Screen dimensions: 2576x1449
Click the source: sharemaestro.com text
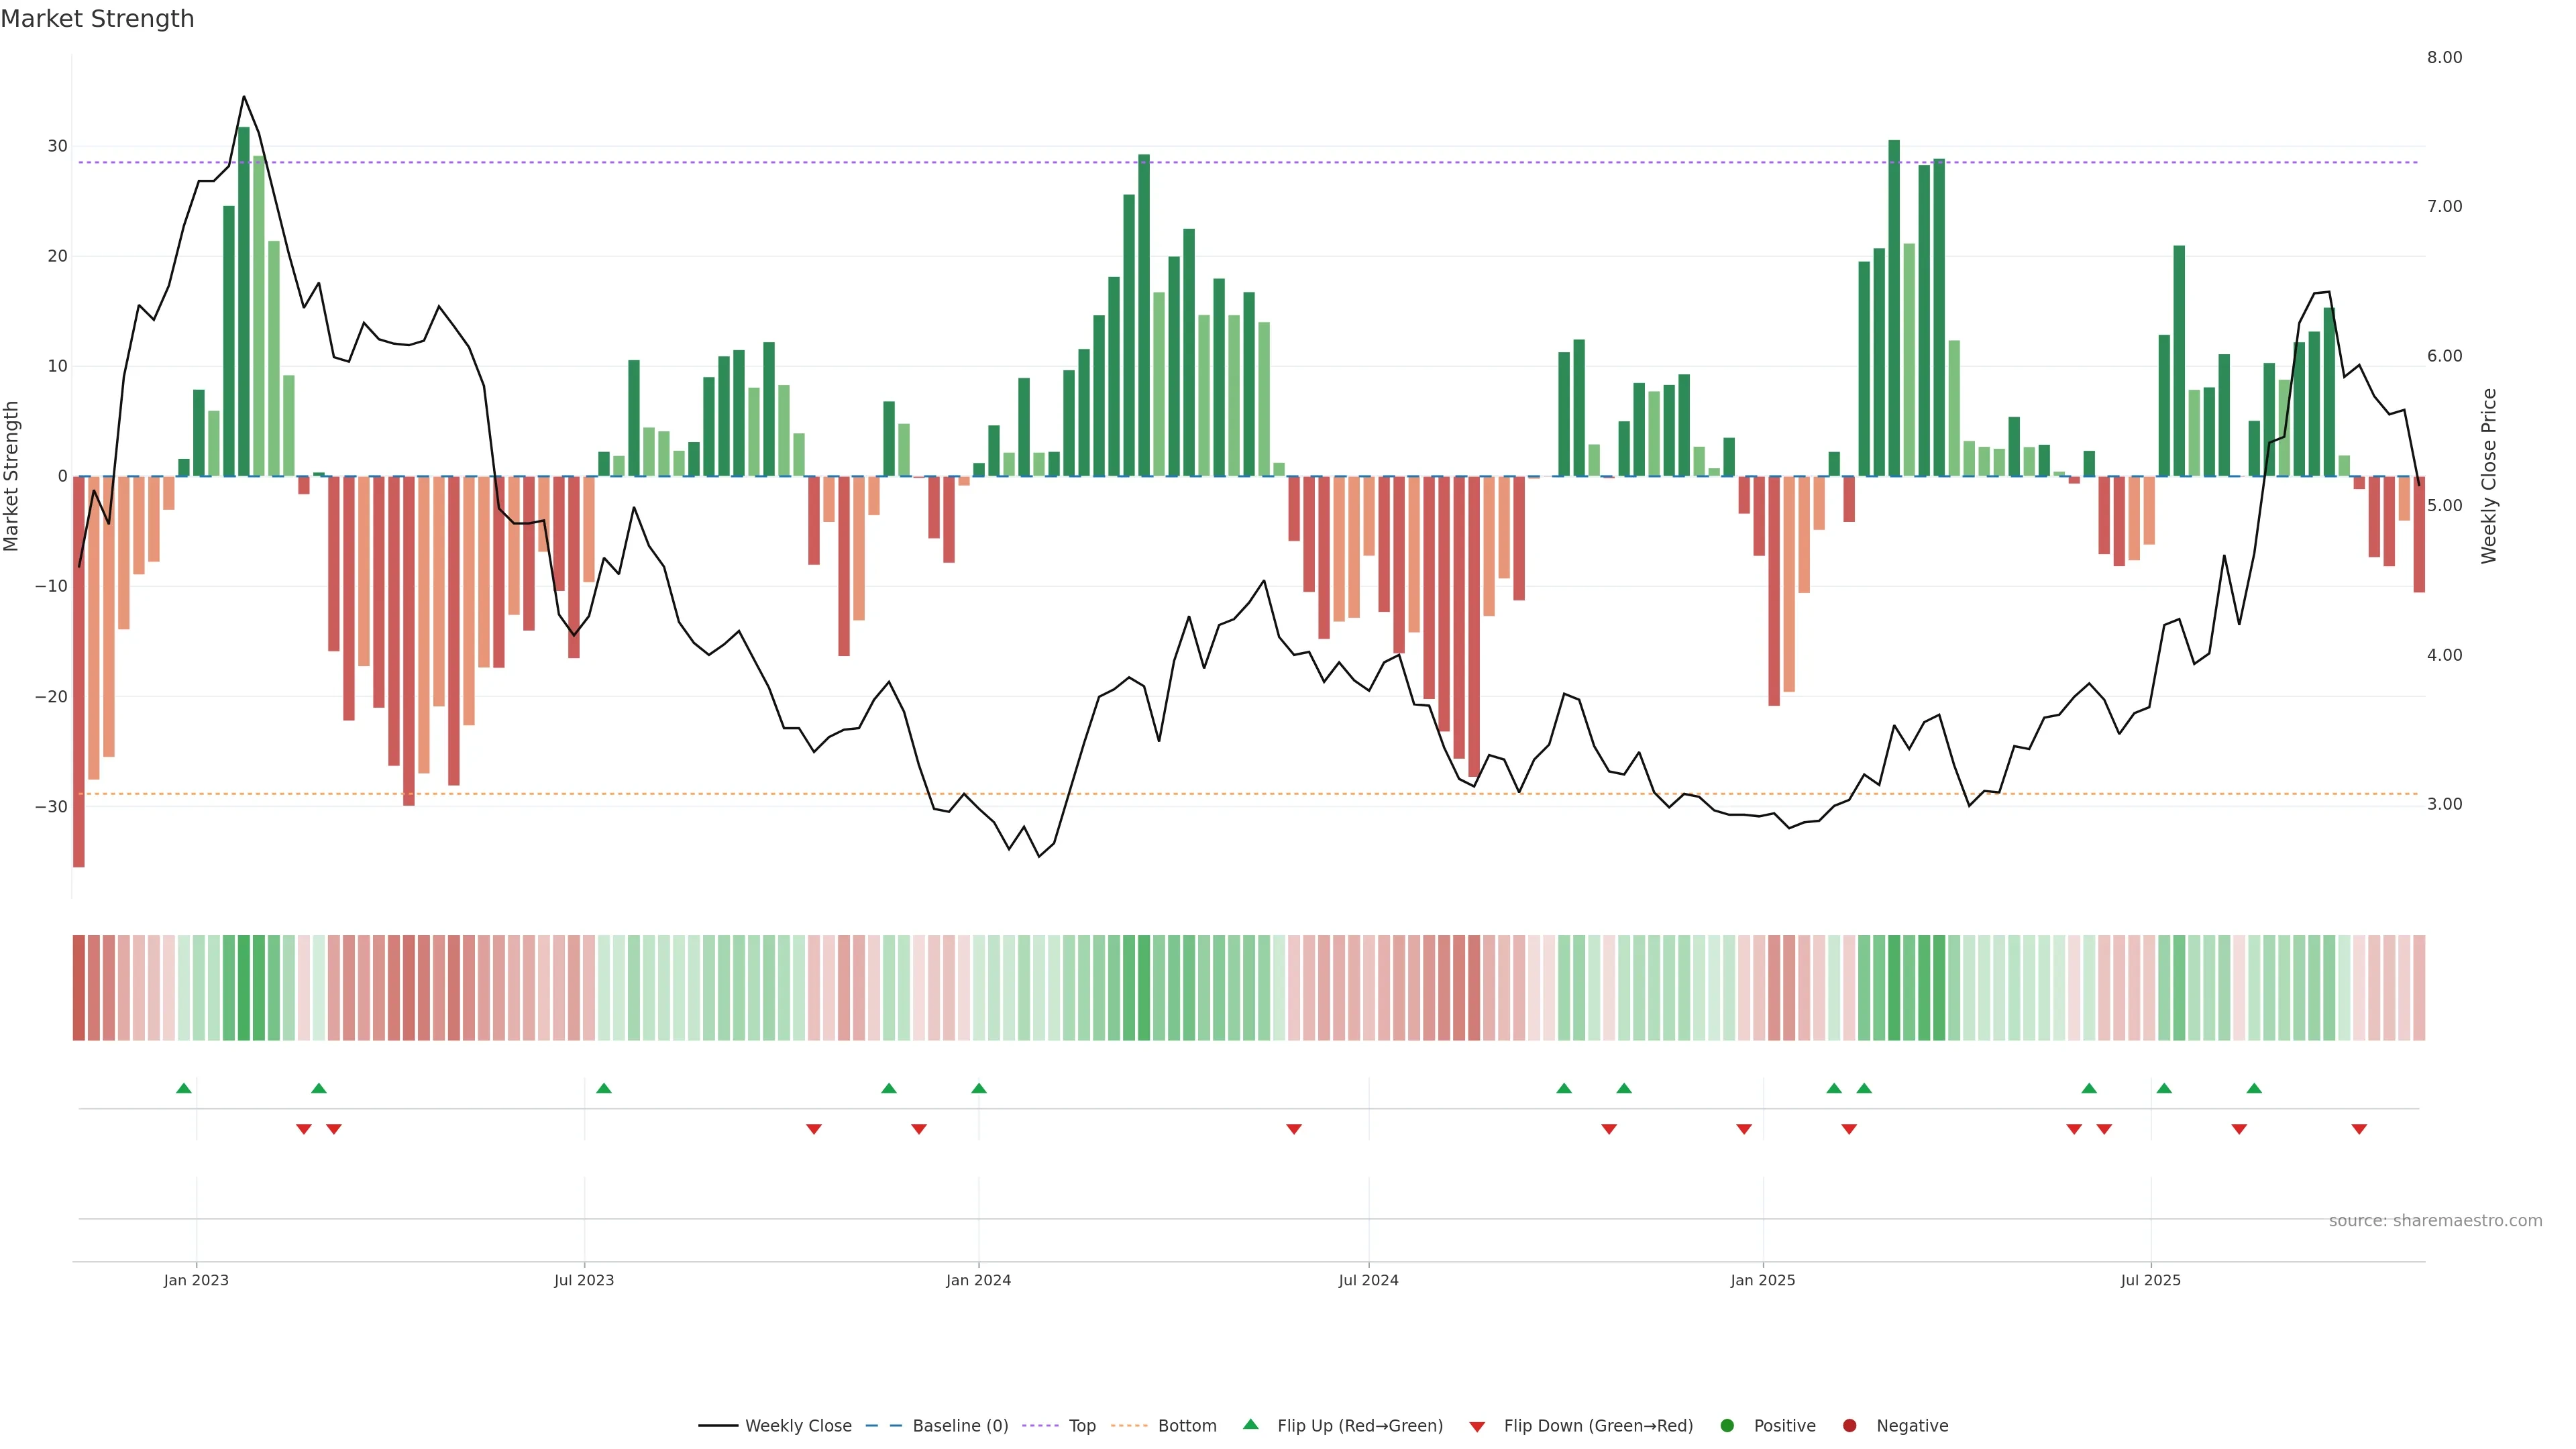(x=2435, y=1220)
